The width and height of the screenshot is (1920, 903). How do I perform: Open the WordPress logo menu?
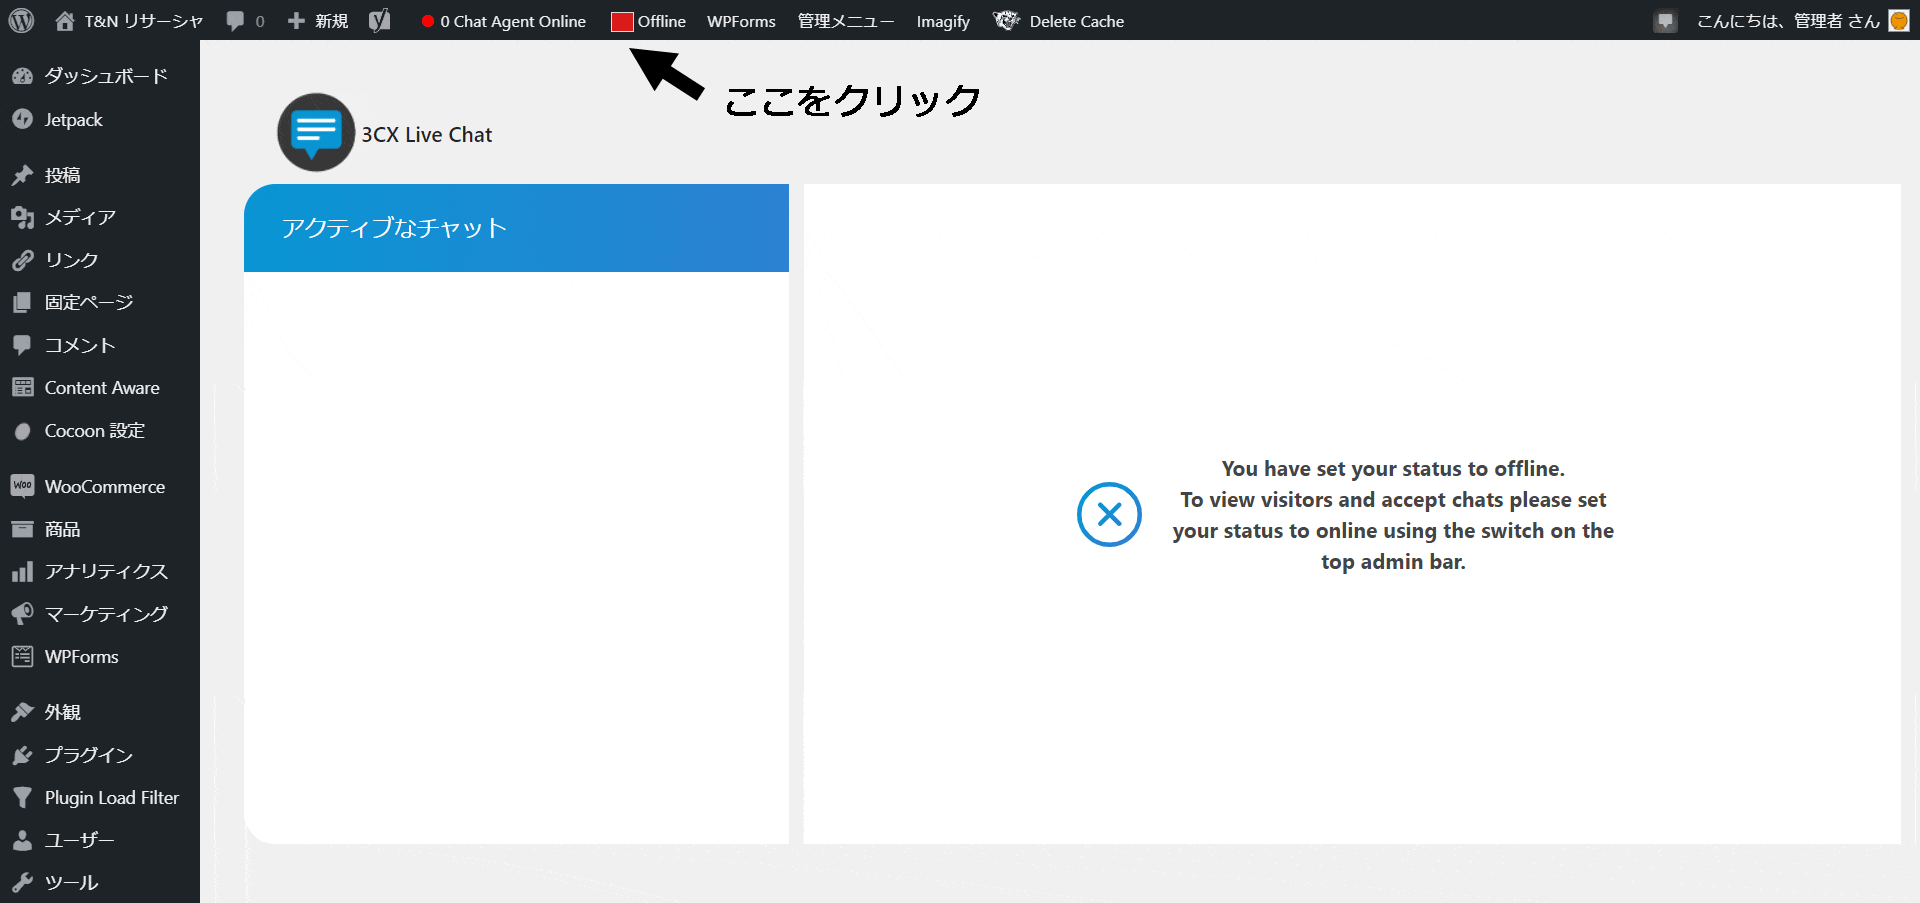pos(21,20)
